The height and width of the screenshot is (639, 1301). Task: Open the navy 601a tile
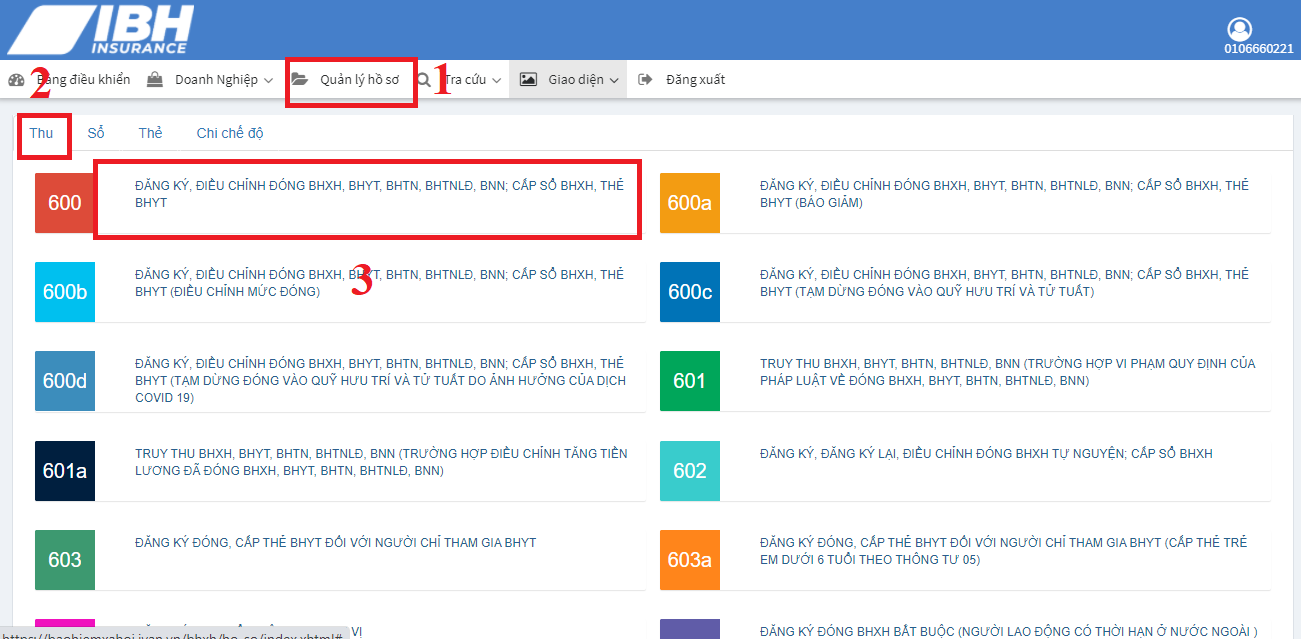tap(65, 471)
